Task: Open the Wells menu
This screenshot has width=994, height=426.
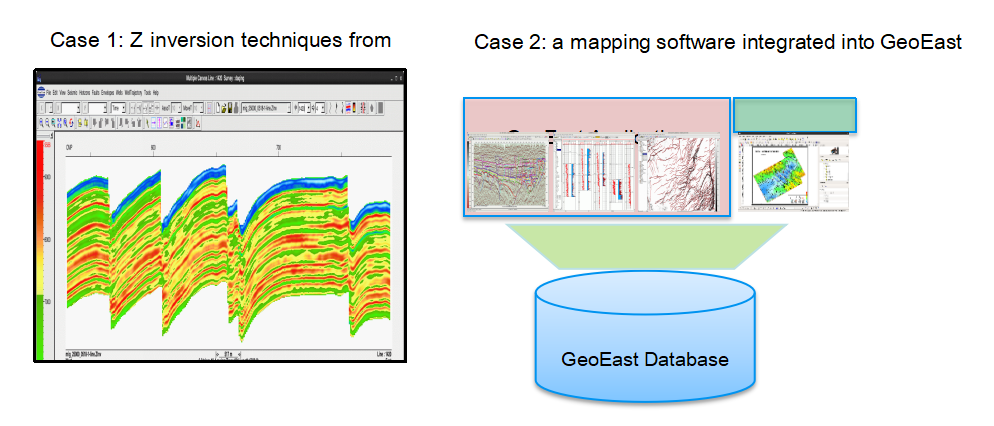Action: (x=119, y=93)
